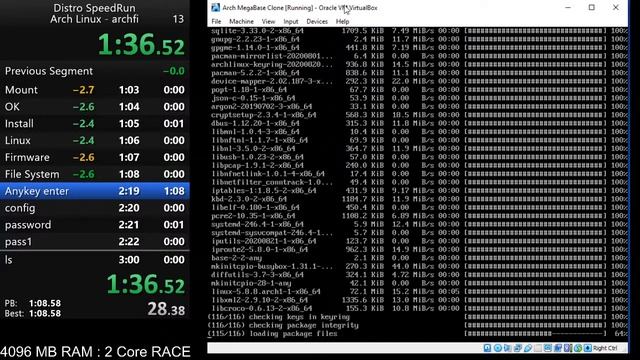Screen dimensions: 640x360
Task: Click the iptables-1:1.8.5-2-x86_64 package line
Action: [419, 191]
